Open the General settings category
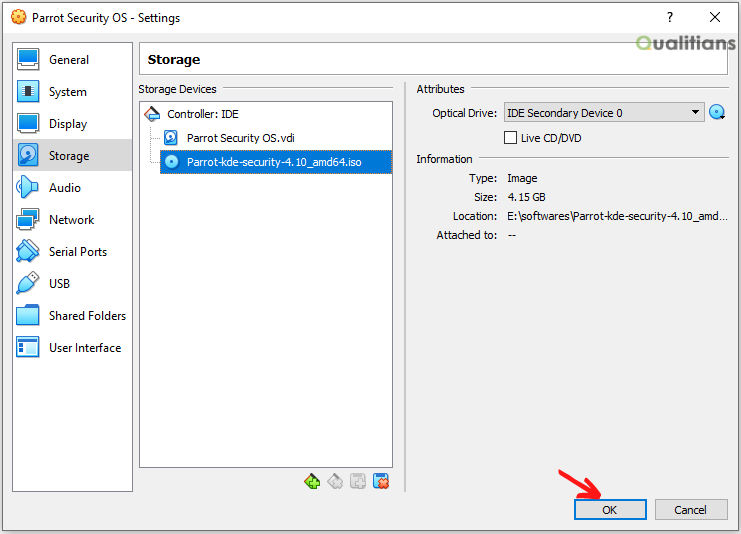This screenshot has width=741, height=534. (x=72, y=60)
